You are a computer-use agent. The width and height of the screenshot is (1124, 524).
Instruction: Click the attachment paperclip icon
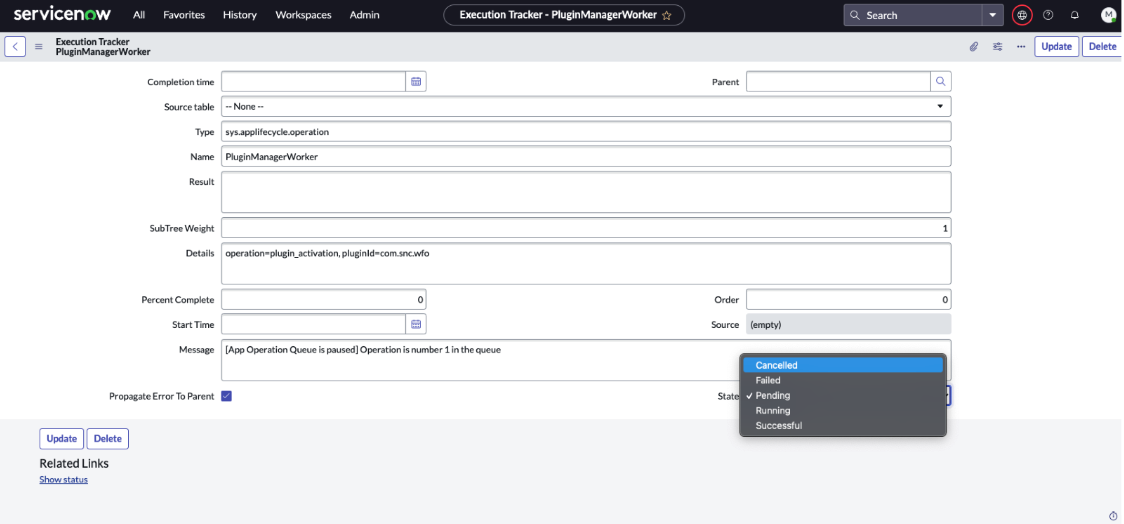point(973,47)
